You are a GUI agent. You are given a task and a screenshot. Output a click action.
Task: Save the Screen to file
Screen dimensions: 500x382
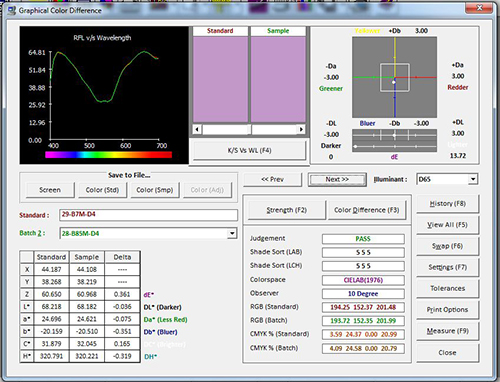[50, 190]
